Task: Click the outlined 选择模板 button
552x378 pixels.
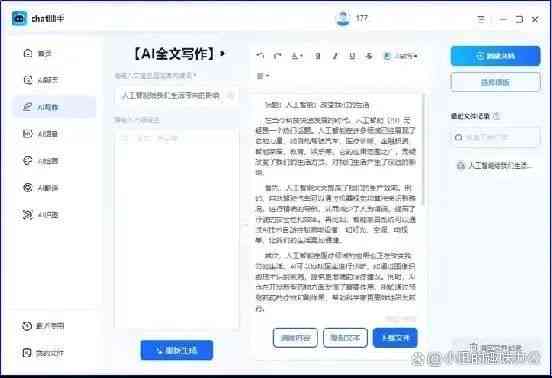Action: [495, 82]
